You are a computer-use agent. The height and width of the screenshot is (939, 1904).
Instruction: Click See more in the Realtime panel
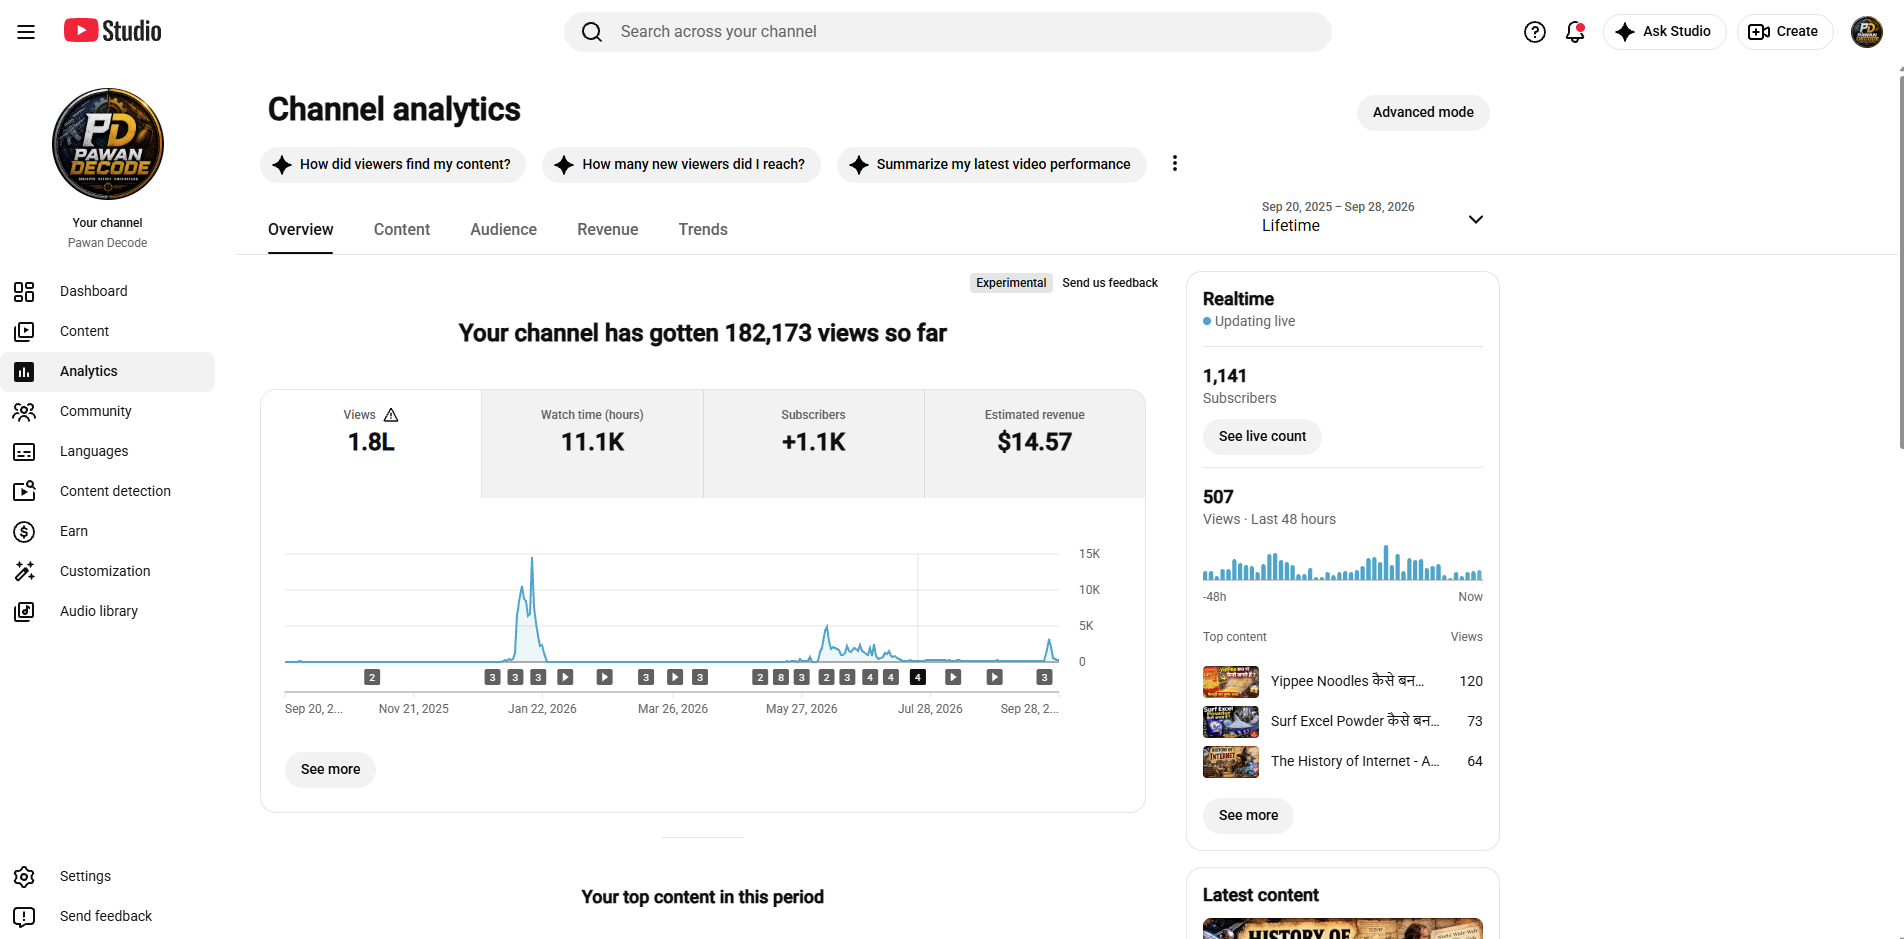(1248, 816)
